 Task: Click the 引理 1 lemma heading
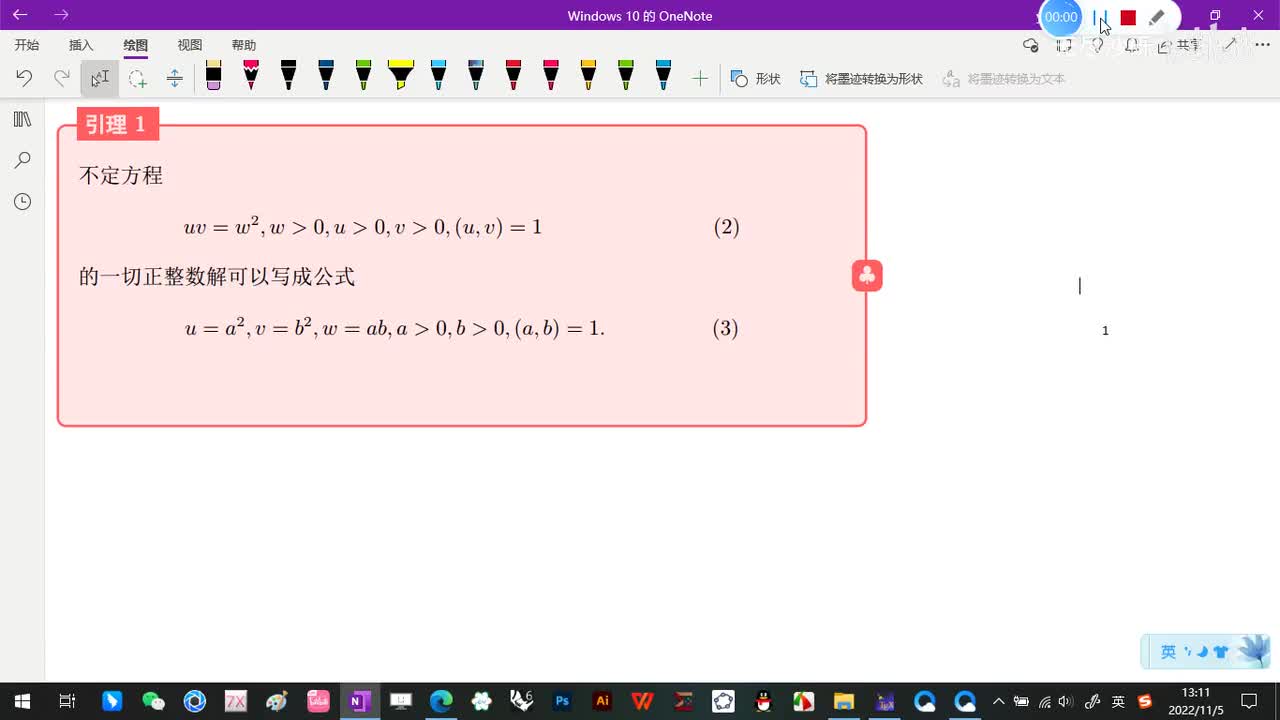[x=117, y=124]
